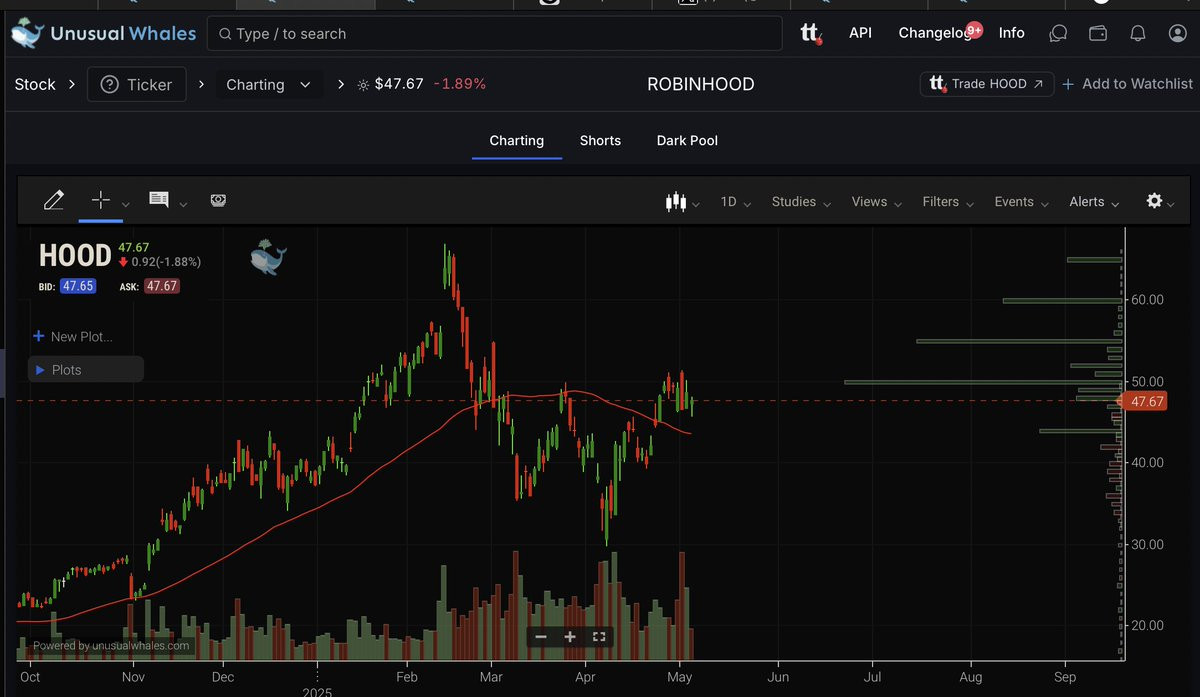This screenshot has width=1200, height=697.
Task: Click the Unusual Whales whale logo
Action: (x=28, y=33)
